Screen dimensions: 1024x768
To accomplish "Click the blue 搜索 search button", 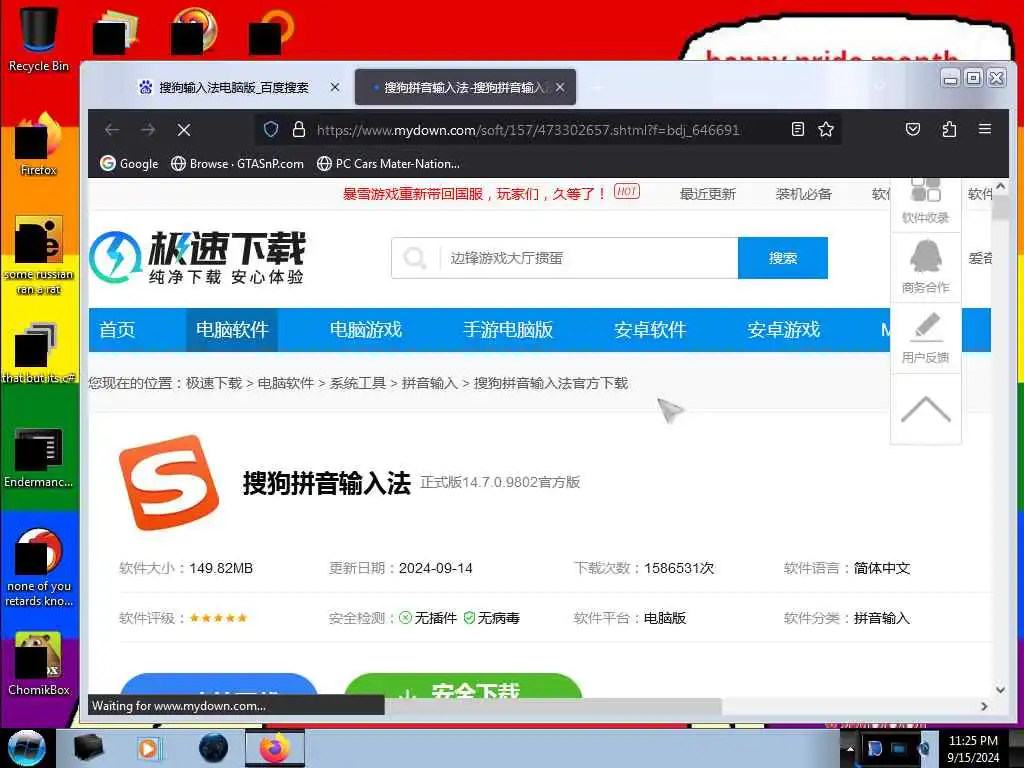I will tap(783, 258).
